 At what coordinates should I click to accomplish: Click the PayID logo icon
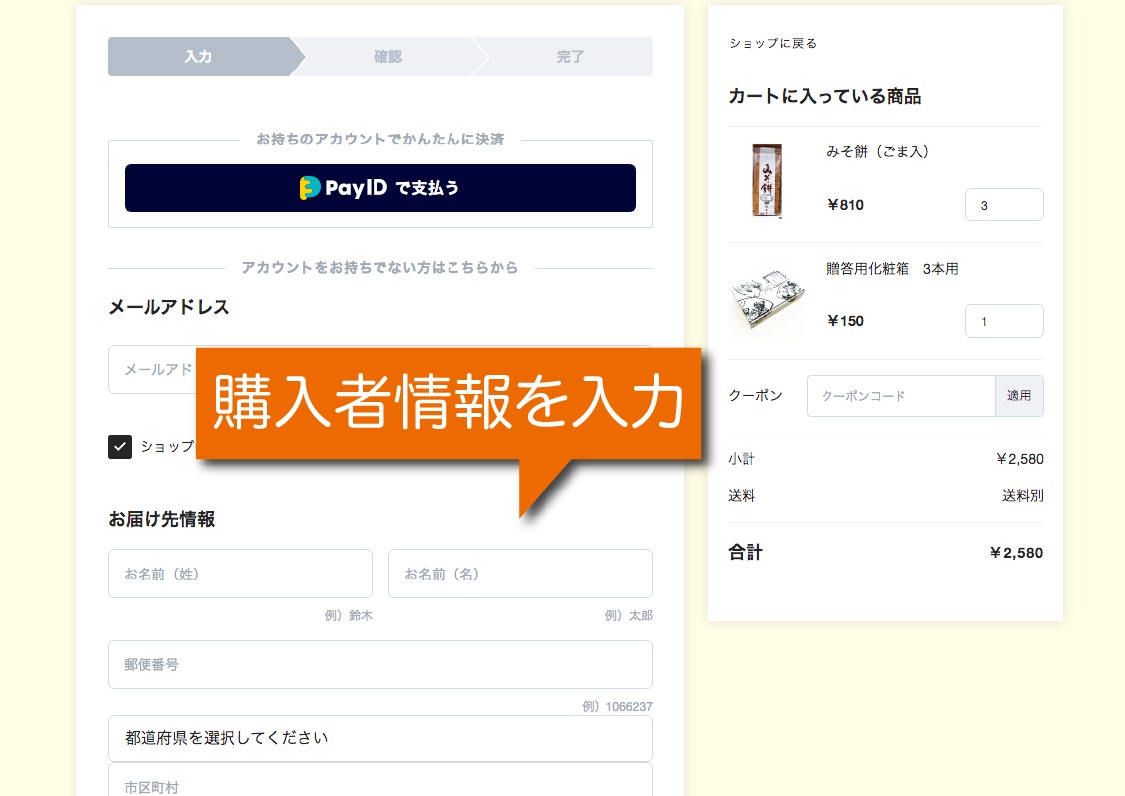(310, 188)
